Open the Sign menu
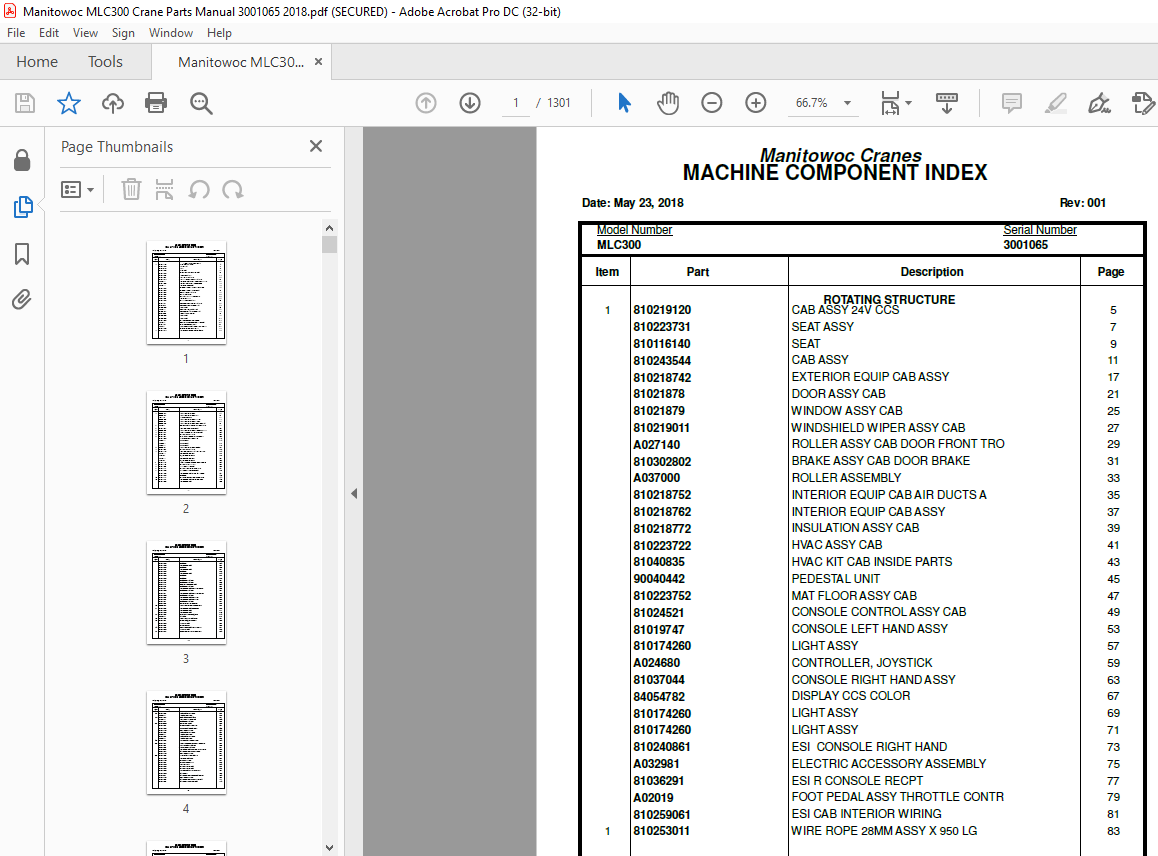The image size is (1158, 856). (123, 32)
